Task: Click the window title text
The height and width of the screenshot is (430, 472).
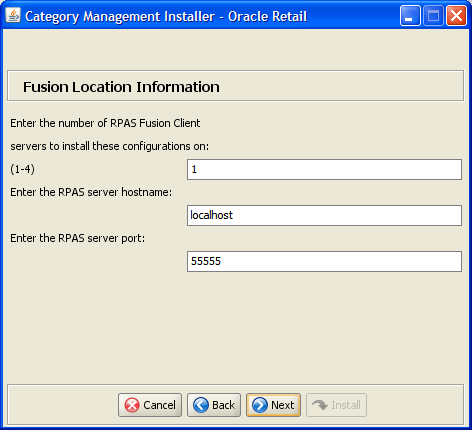Action: [166, 17]
